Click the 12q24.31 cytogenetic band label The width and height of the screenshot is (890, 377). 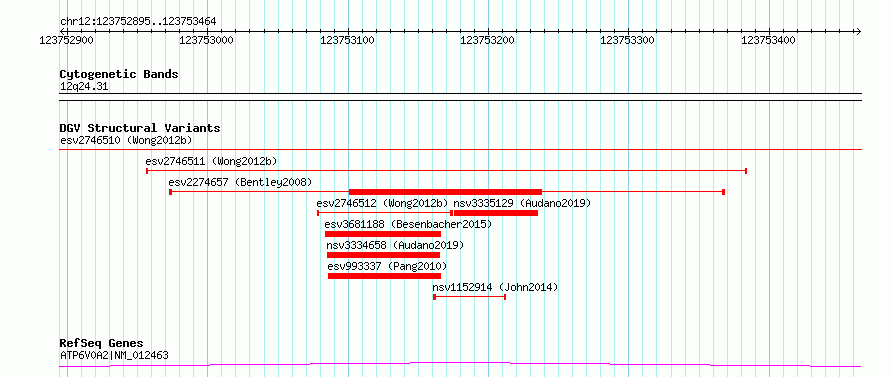point(84,87)
